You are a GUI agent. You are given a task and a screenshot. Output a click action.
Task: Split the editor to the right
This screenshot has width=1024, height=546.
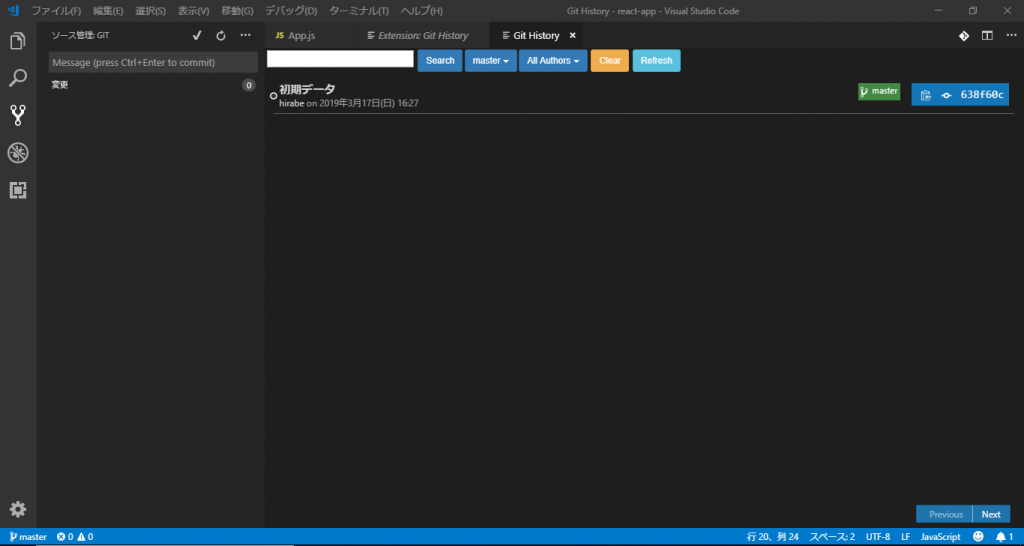pos(987,35)
